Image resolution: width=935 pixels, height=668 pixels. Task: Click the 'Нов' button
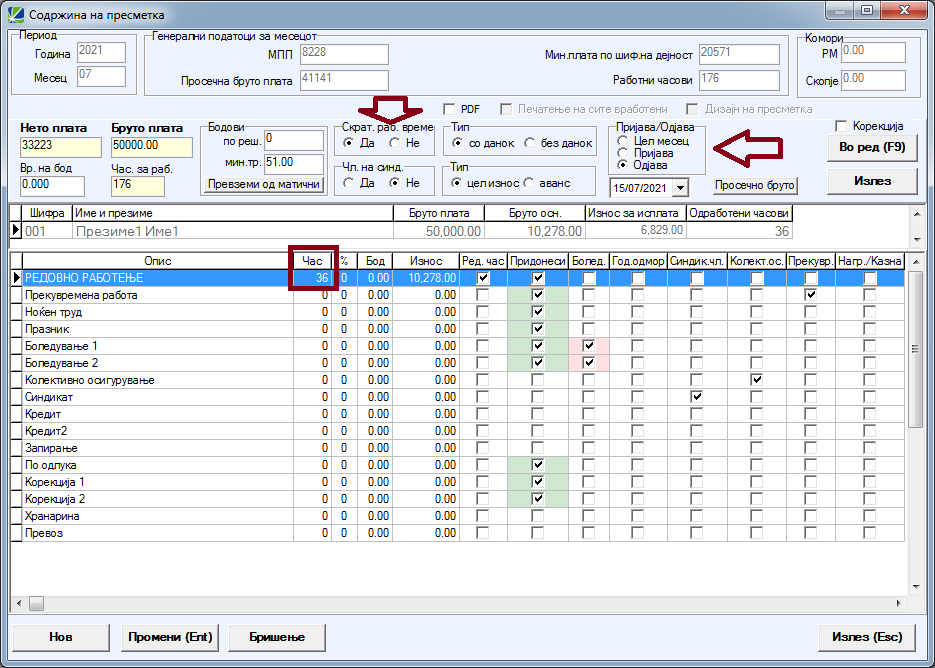click(61, 637)
